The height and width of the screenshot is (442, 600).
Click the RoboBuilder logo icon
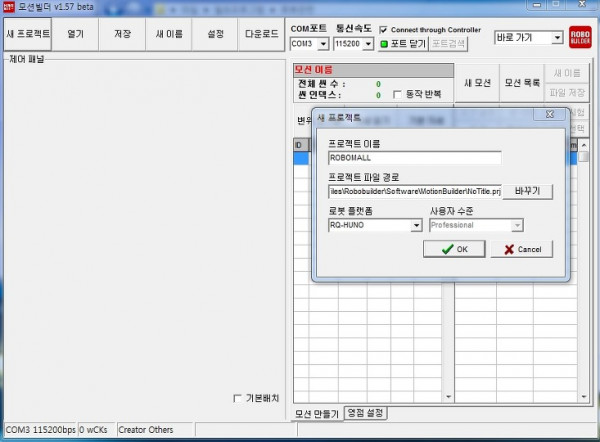click(580, 37)
